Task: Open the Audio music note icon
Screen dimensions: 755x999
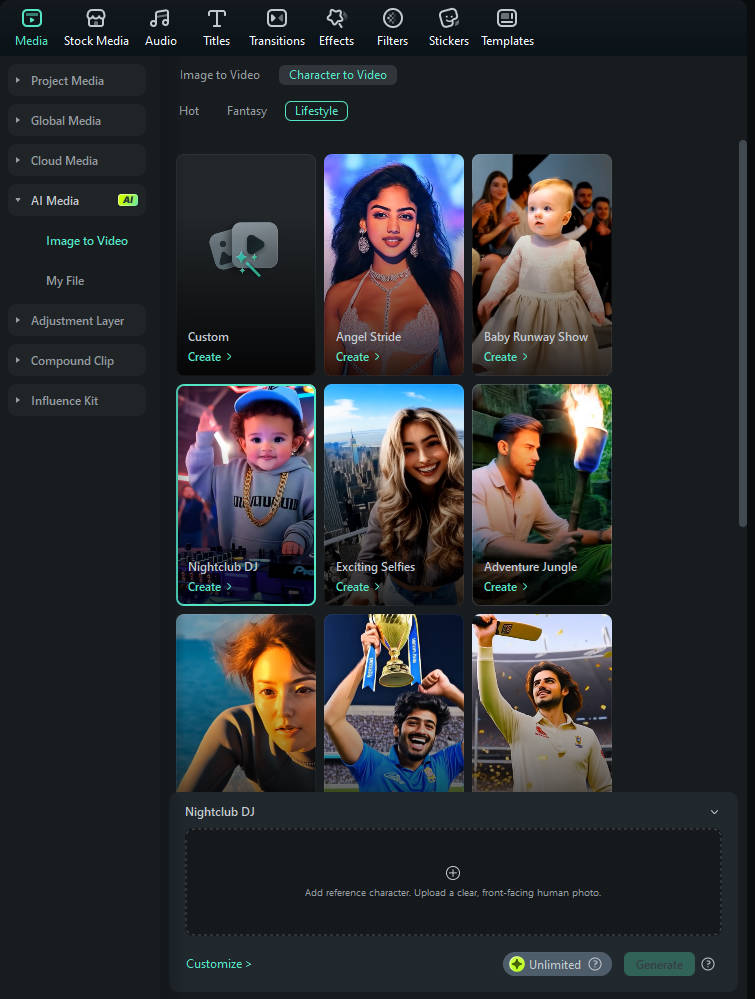Action: (x=160, y=18)
